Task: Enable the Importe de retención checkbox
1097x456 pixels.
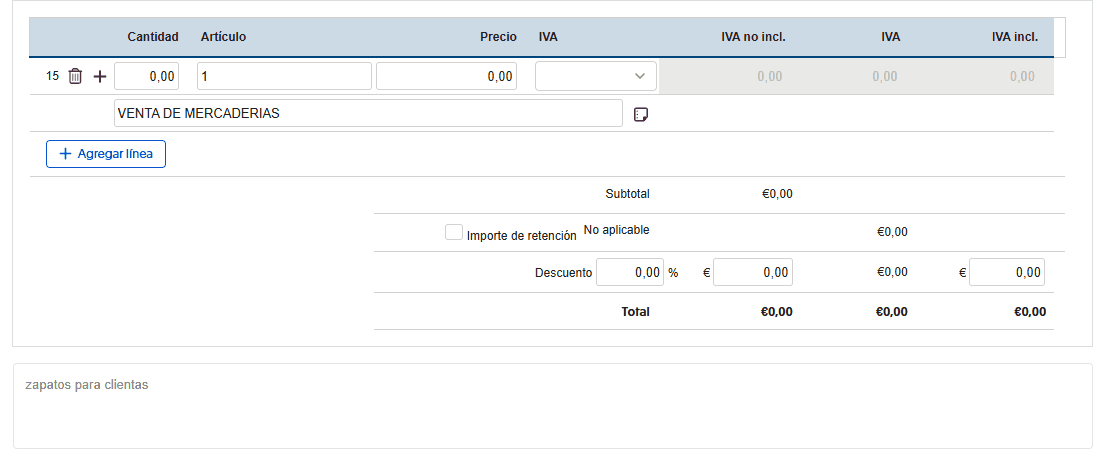Action: [x=454, y=233]
